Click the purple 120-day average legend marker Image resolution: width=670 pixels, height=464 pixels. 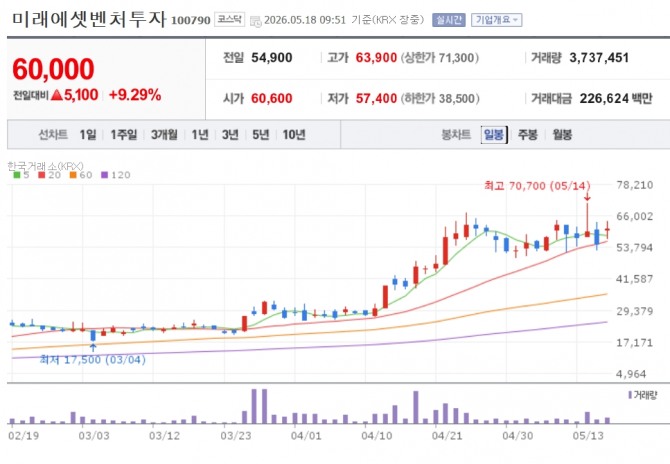point(105,175)
